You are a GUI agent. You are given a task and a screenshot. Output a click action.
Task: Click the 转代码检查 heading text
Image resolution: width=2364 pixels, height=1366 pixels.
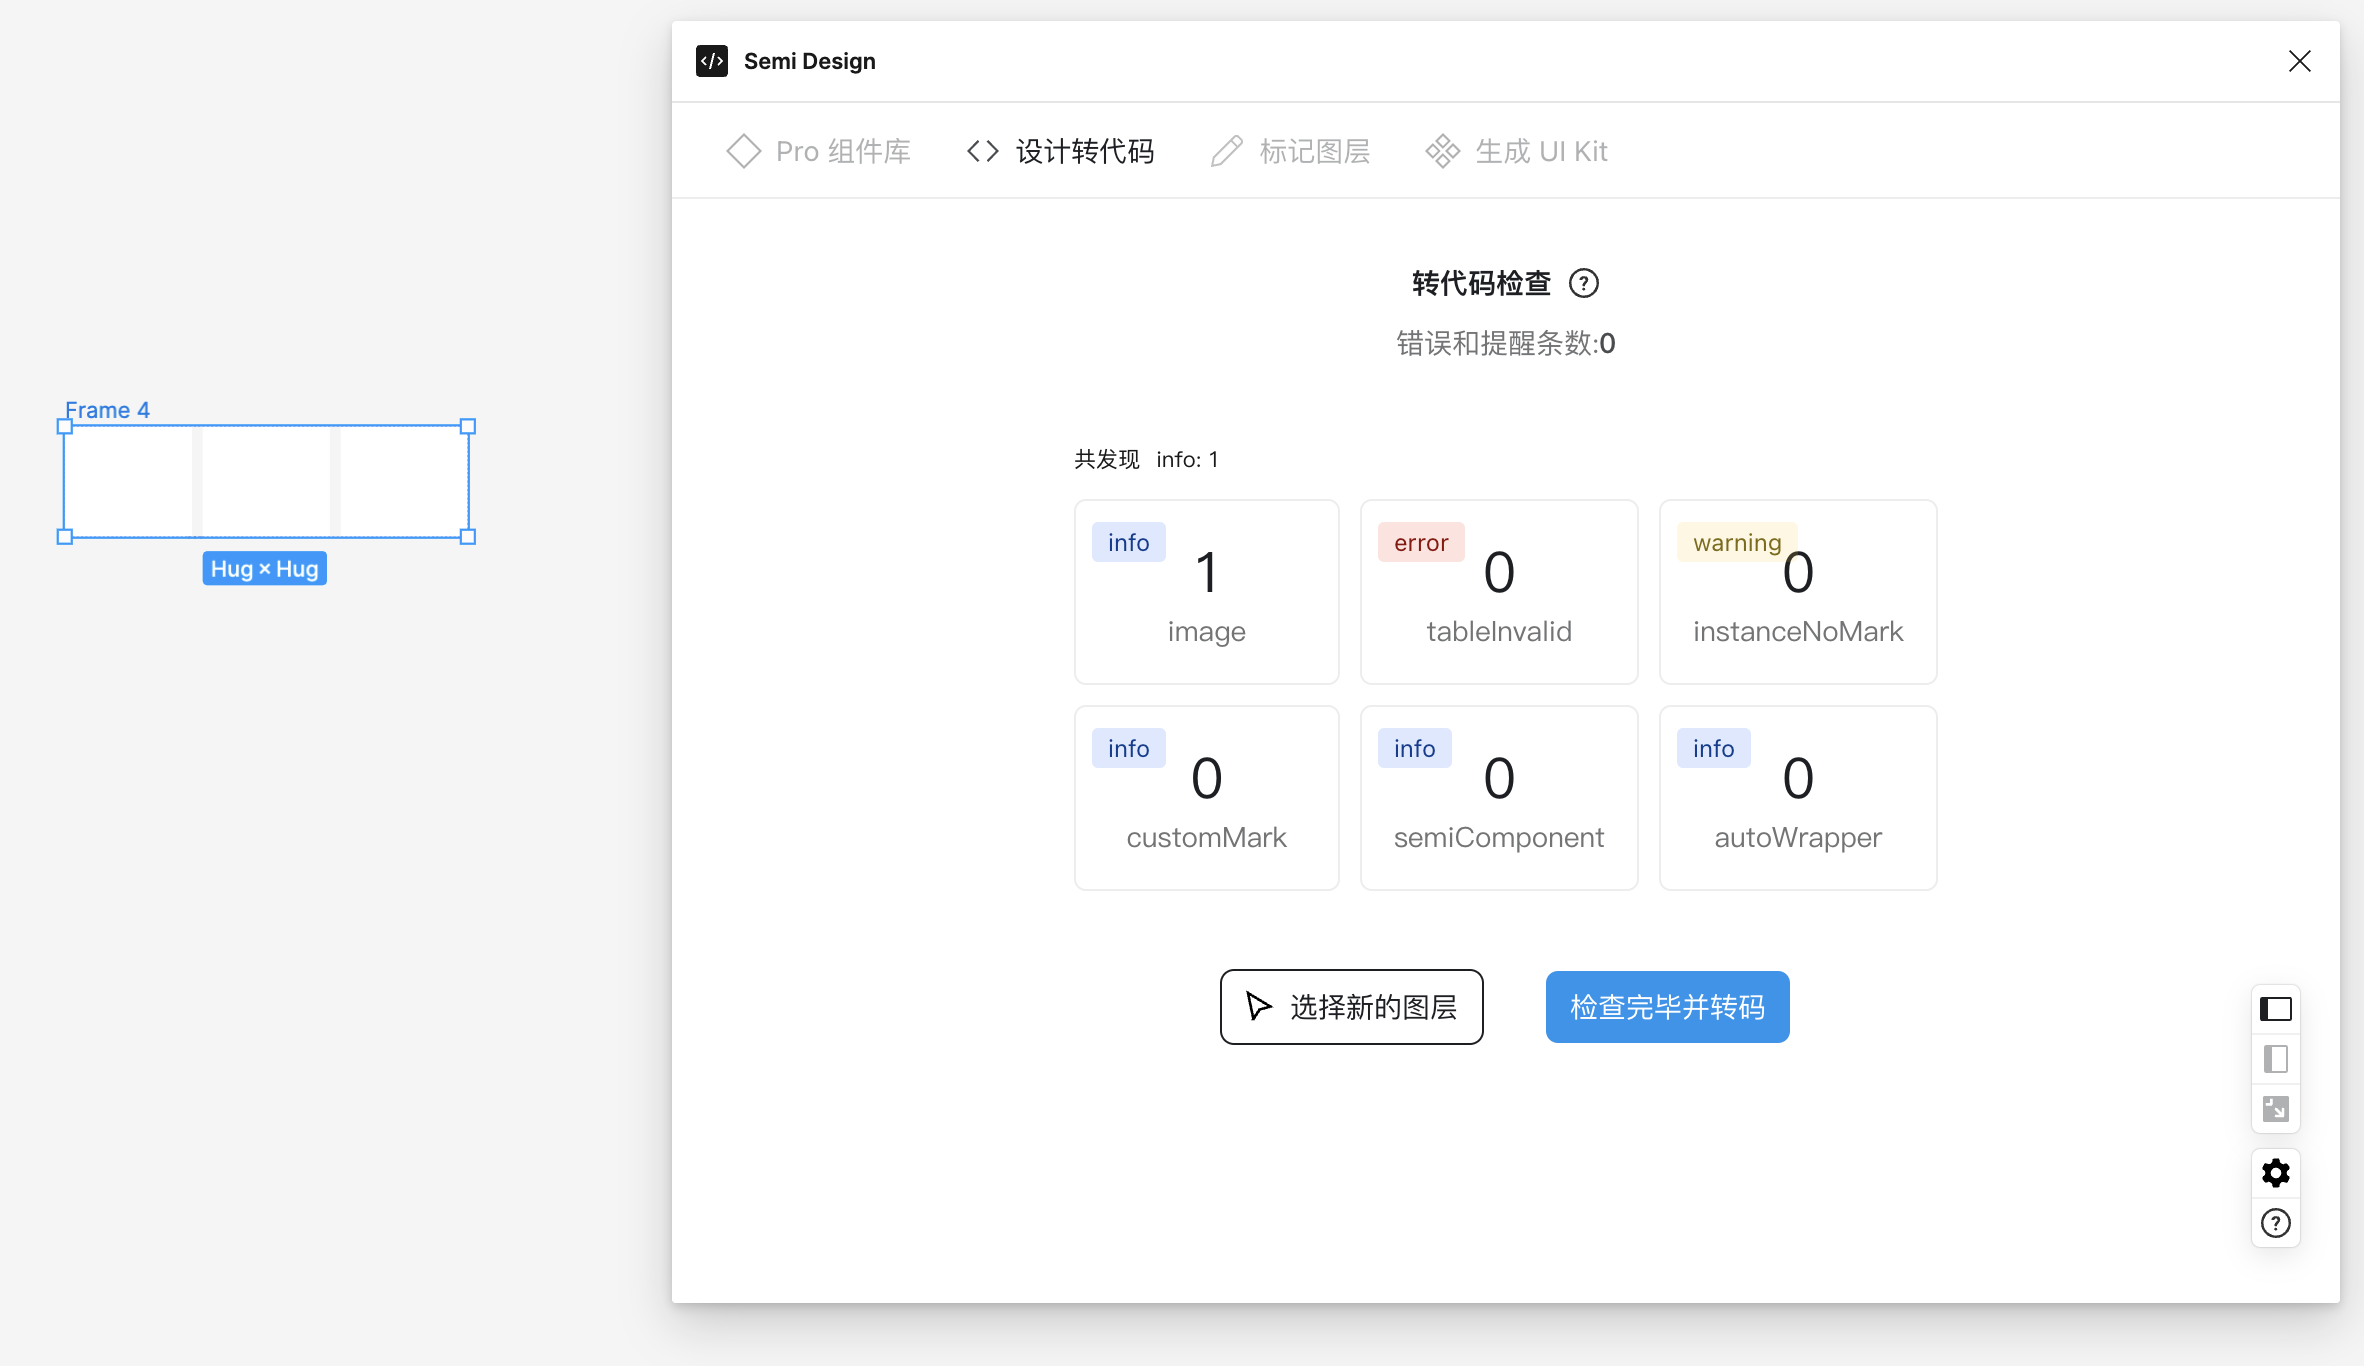1481,284
